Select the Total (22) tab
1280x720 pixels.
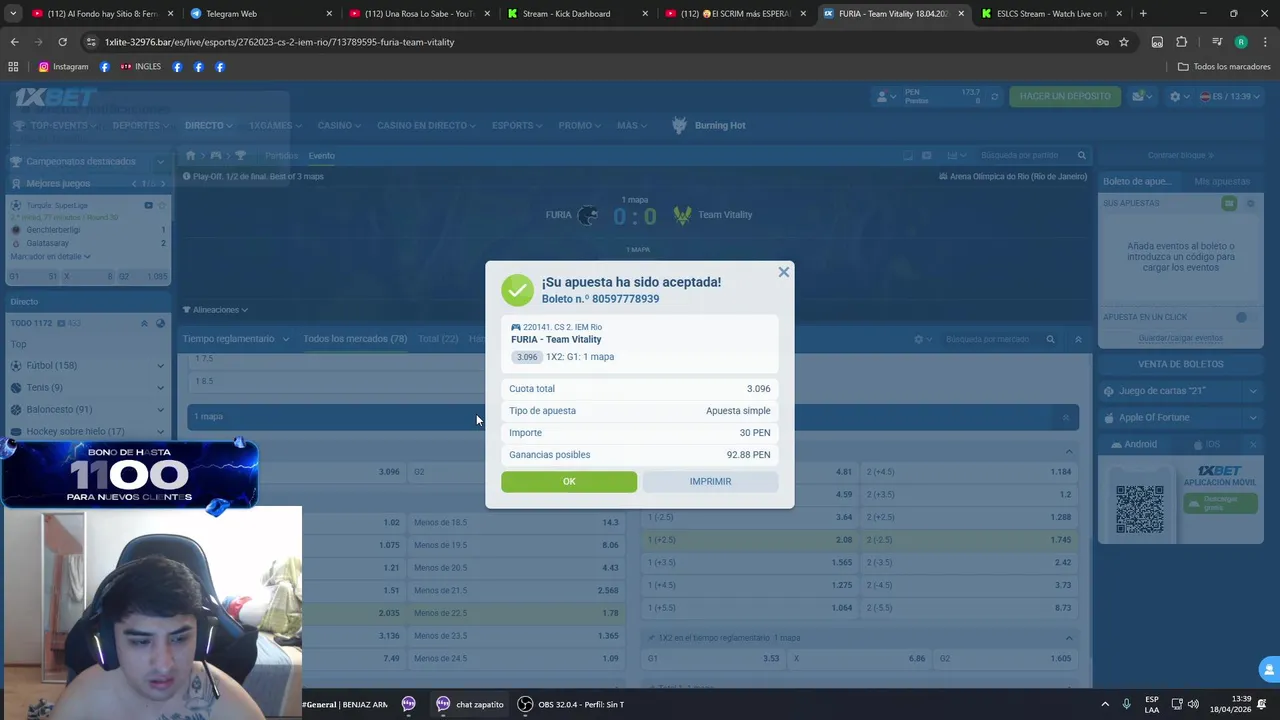[438, 339]
